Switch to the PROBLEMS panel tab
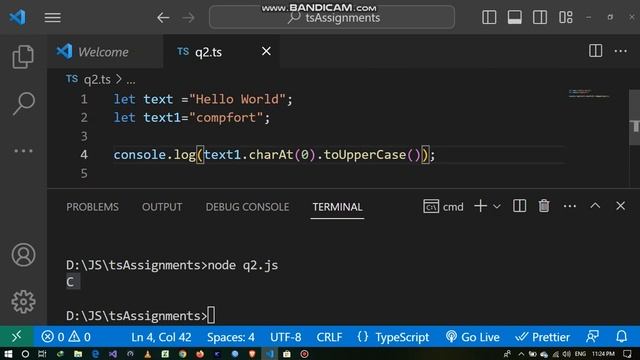The width and height of the screenshot is (640, 360). click(92, 207)
